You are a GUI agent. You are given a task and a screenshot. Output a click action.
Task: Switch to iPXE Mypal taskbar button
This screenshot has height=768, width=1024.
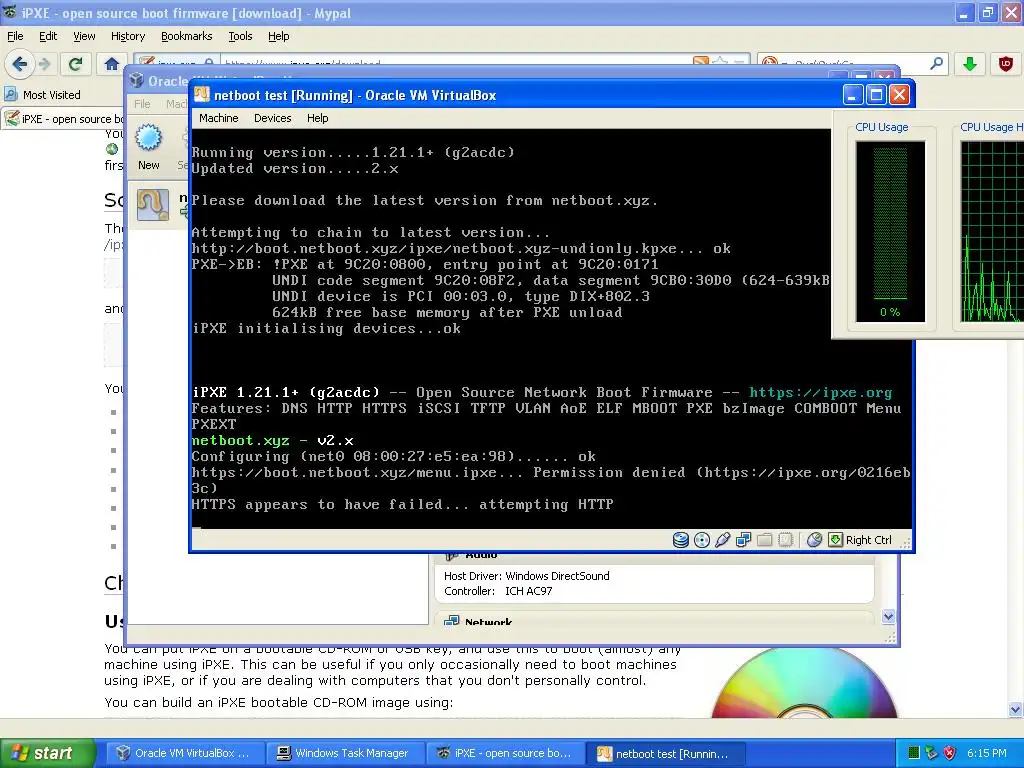tap(505, 753)
